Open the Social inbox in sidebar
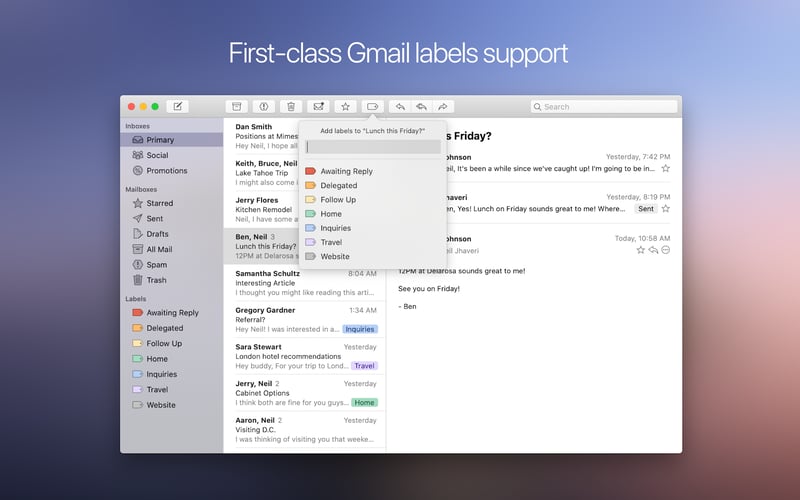The height and width of the screenshot is (500, 800). [x=172, y=155]
